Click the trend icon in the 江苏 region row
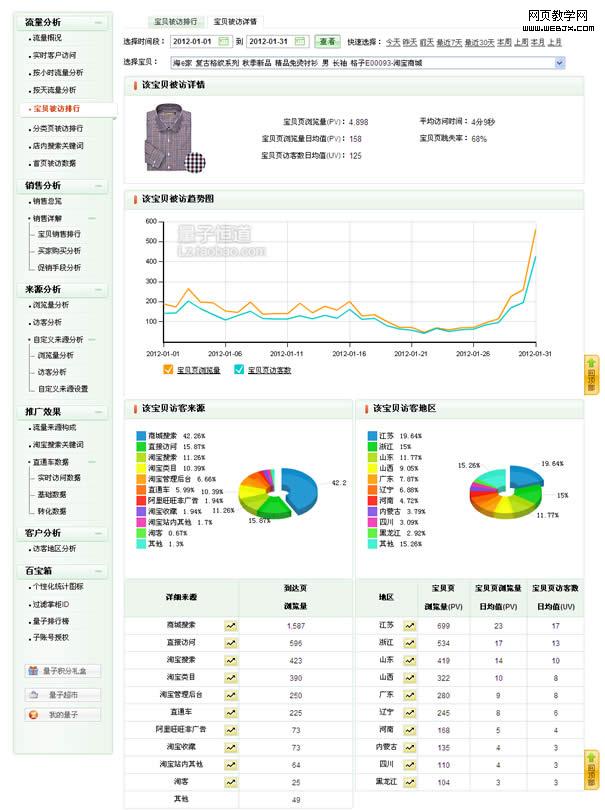 tap(409, 625)
